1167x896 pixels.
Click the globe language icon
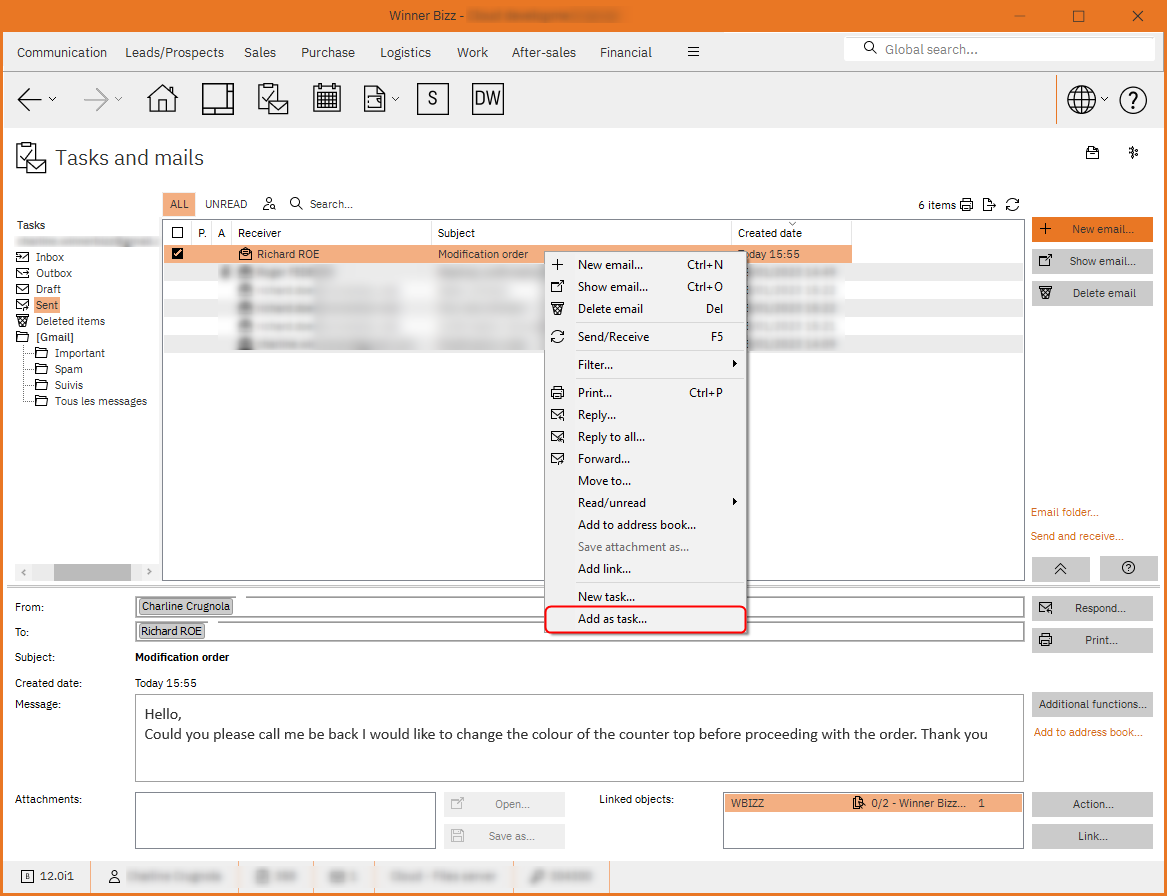point(1083,99)
